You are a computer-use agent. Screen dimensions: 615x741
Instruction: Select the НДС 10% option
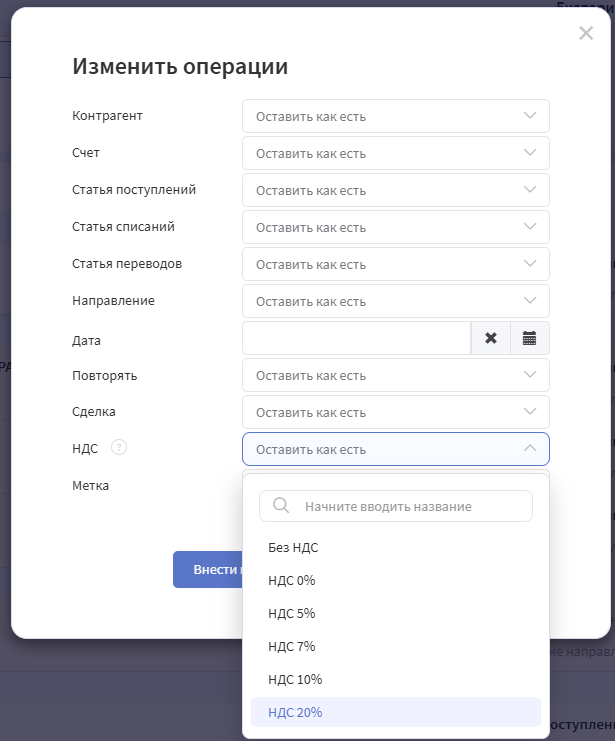pyautogui.click(x=295, y=679)
